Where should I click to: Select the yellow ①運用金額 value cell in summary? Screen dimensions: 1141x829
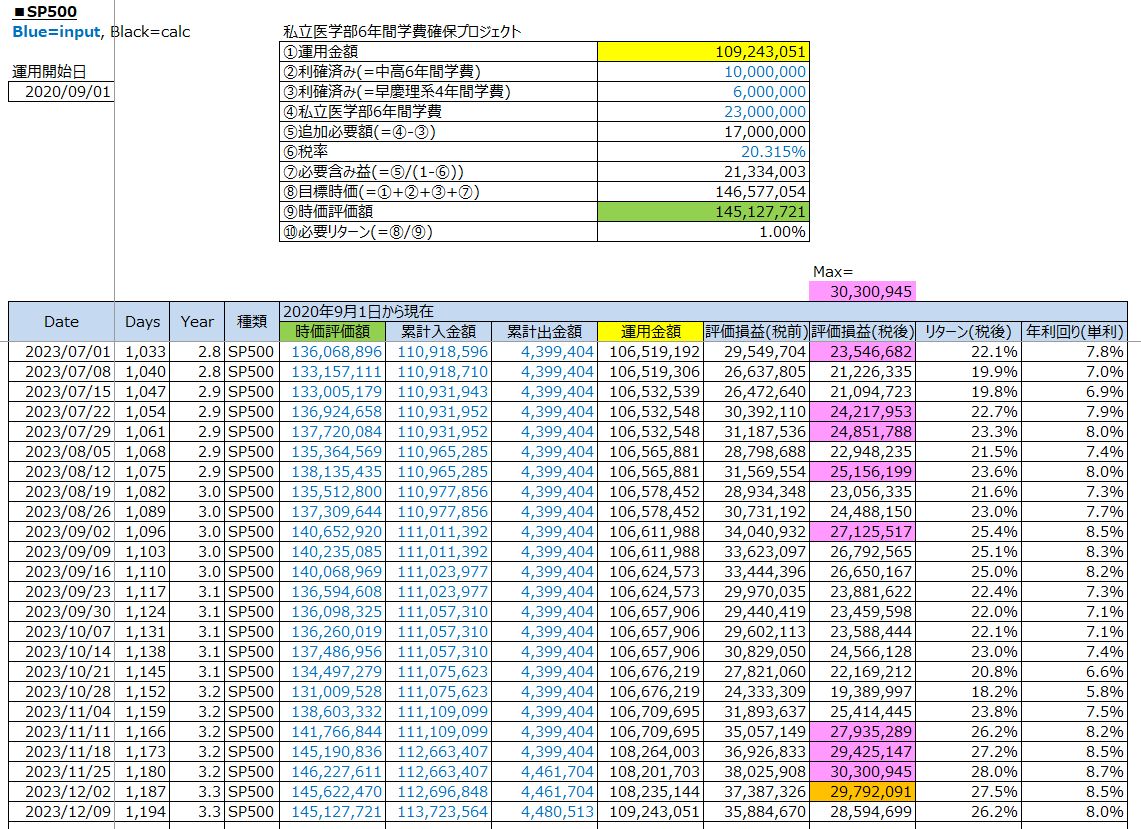pyautogui.click(x=702, y=52)
